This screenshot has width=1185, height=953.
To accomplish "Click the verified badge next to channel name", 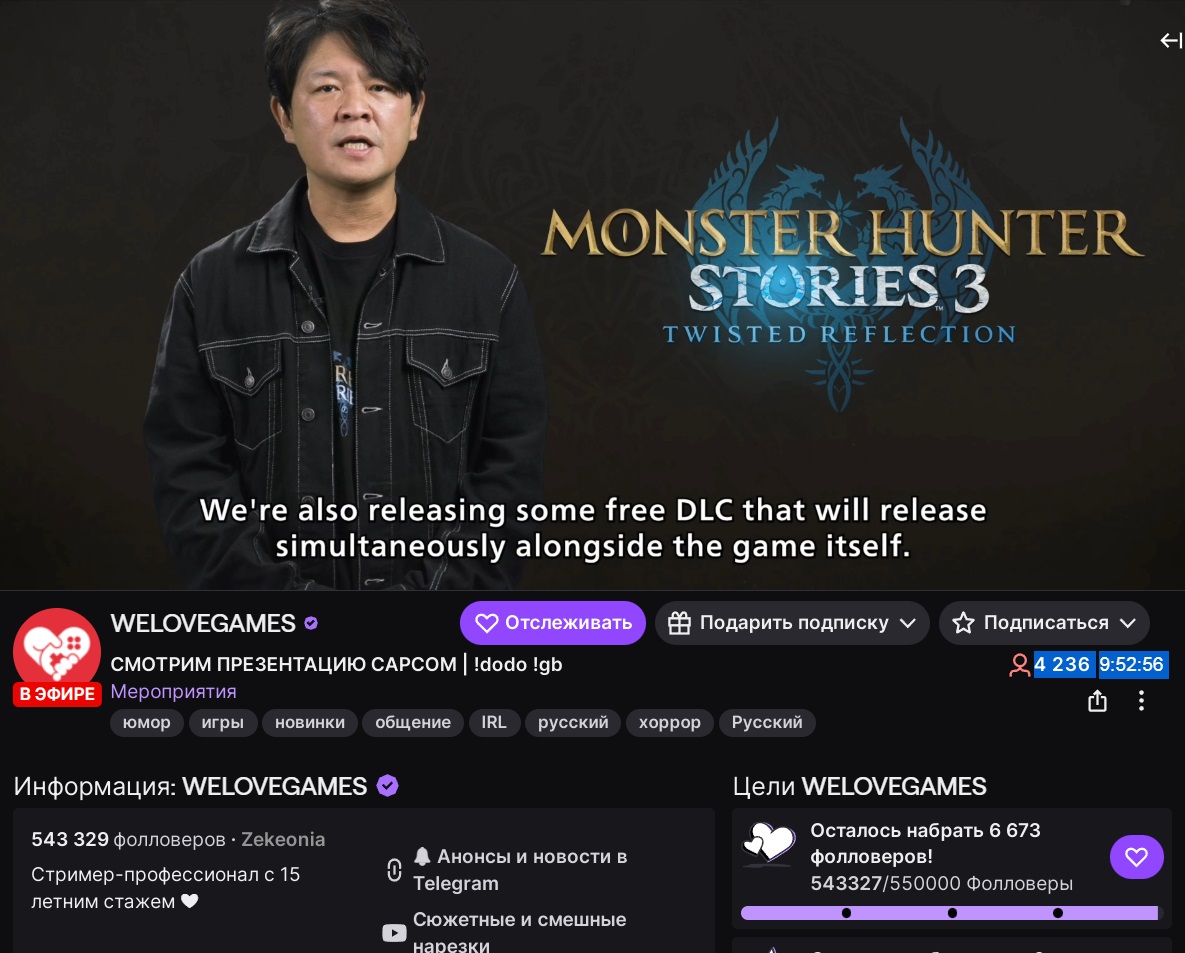I will (311, 623).
